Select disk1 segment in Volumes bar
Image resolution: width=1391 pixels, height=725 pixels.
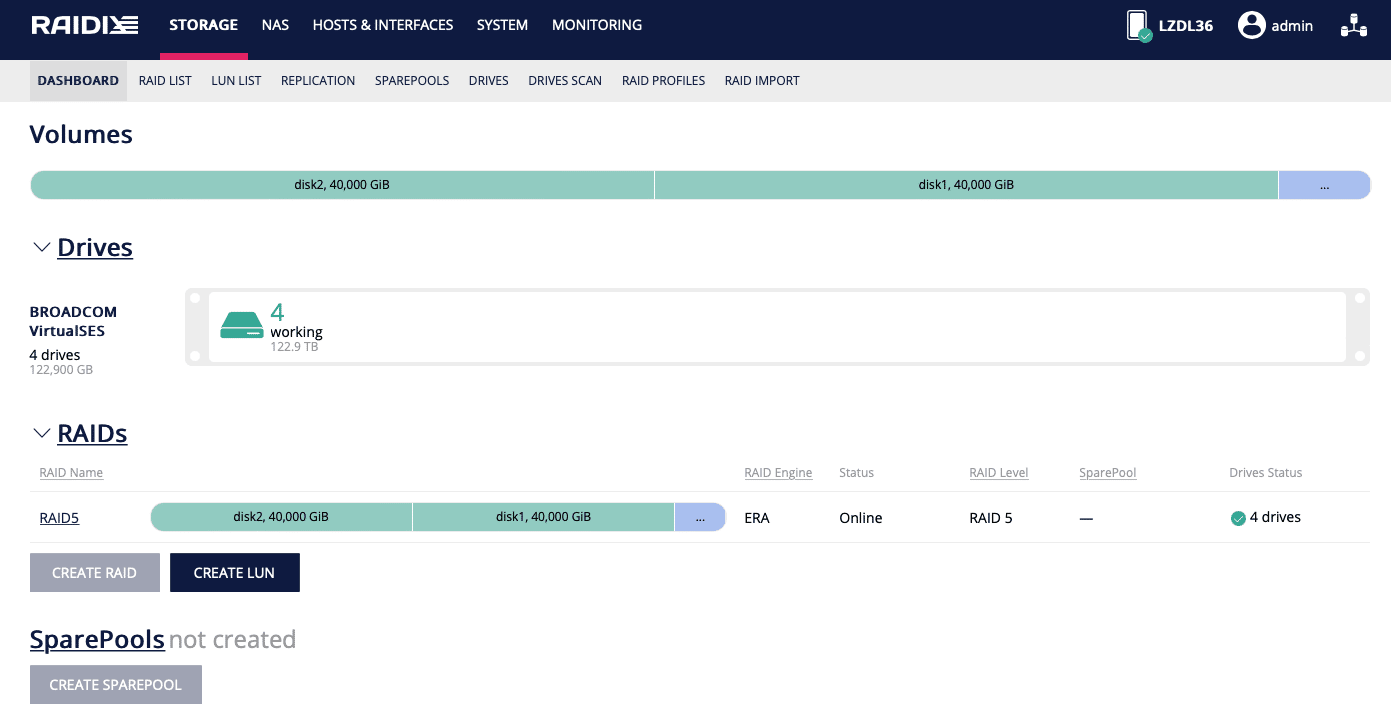[966, 185]
